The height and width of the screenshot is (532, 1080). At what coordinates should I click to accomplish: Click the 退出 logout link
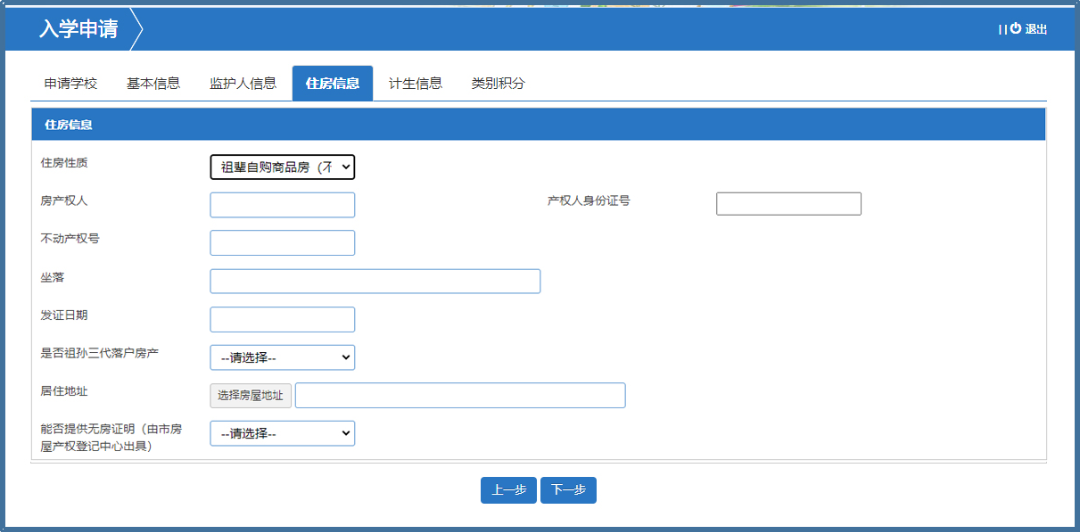tap(1036, 30)
